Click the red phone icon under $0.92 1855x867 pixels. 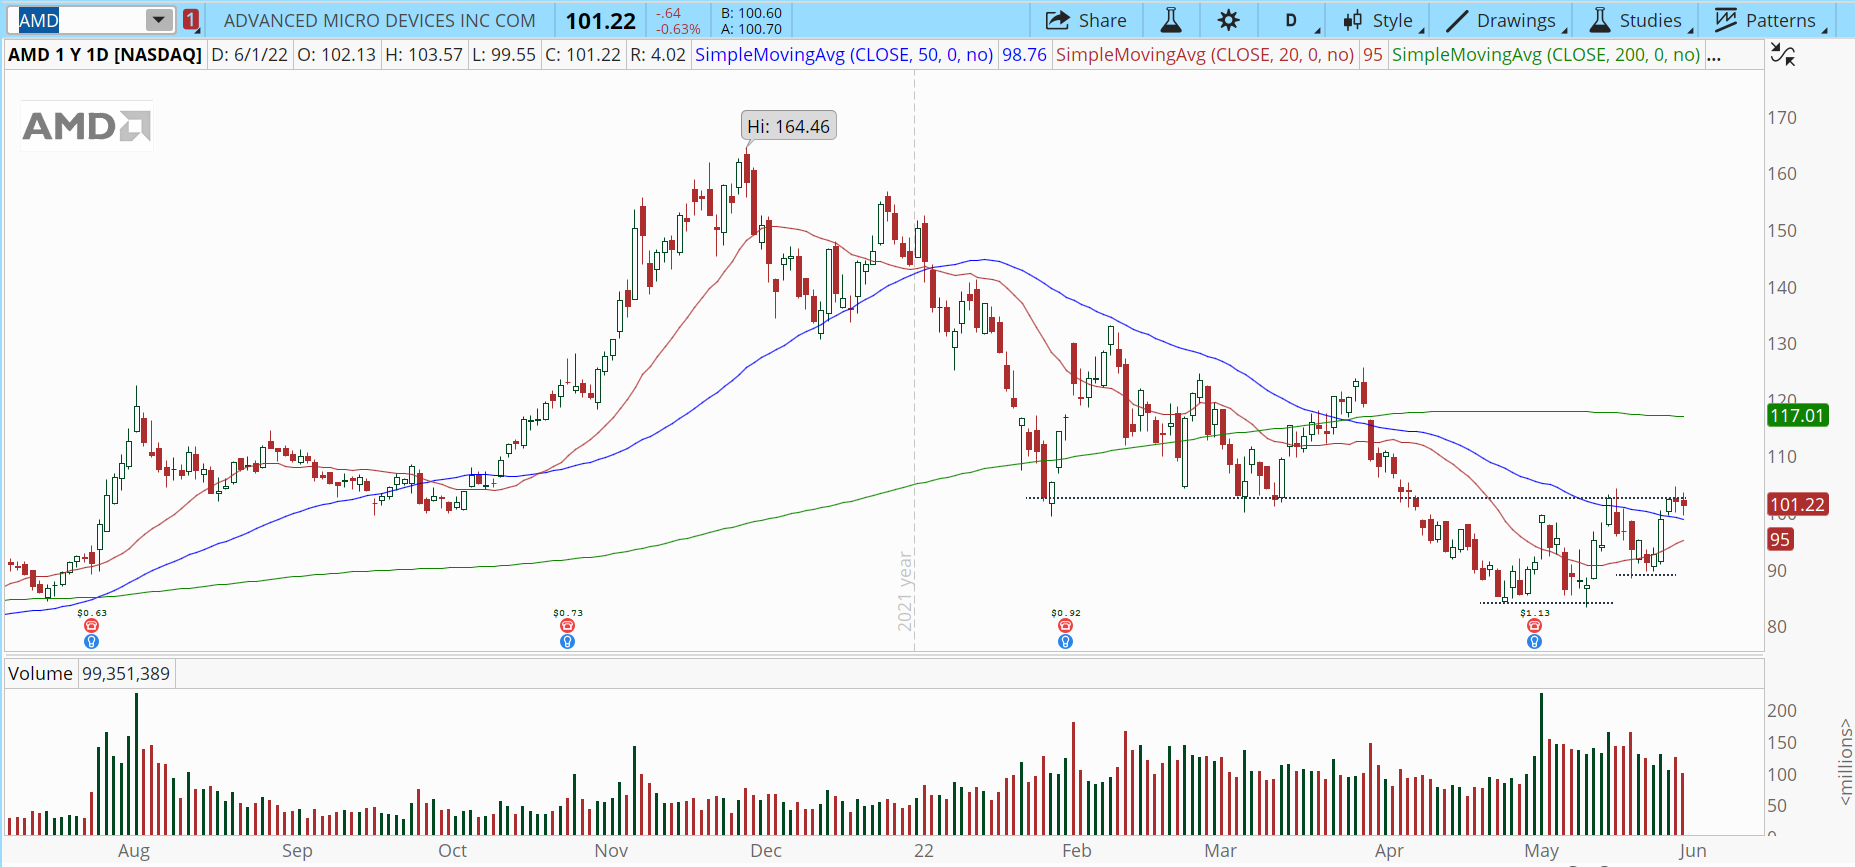1065,626
